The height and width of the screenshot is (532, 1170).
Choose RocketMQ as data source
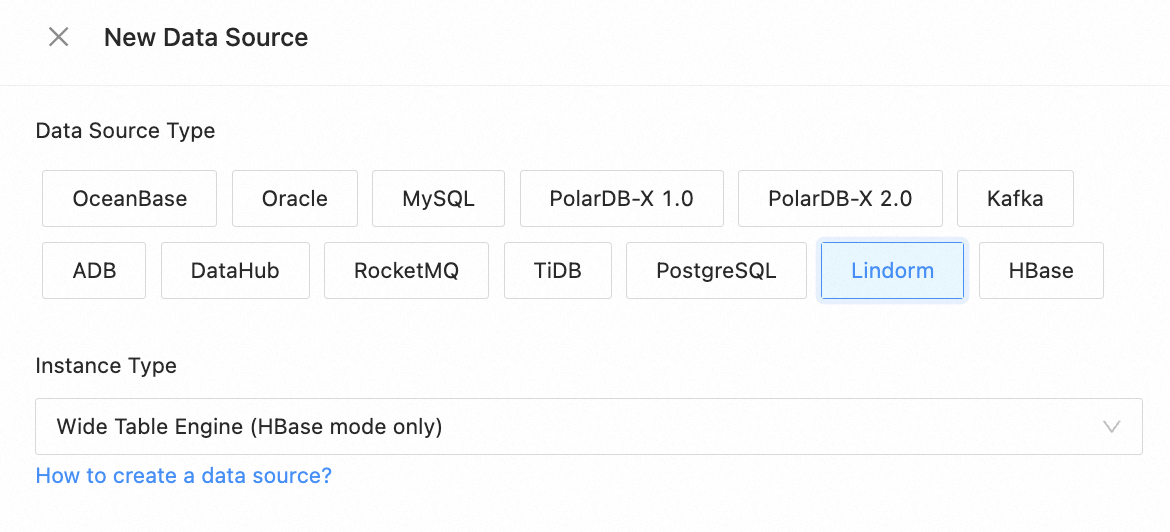[x=406, y=271]
